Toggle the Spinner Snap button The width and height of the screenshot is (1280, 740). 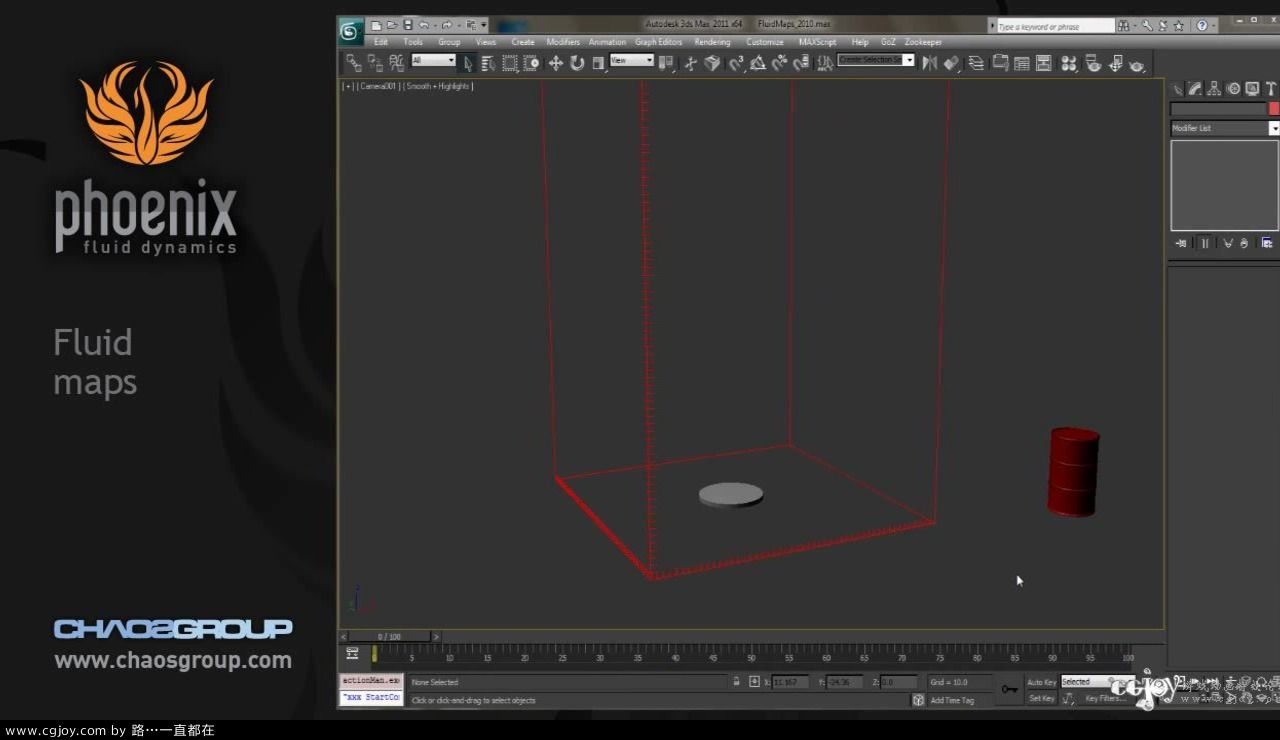click(802, 63)
